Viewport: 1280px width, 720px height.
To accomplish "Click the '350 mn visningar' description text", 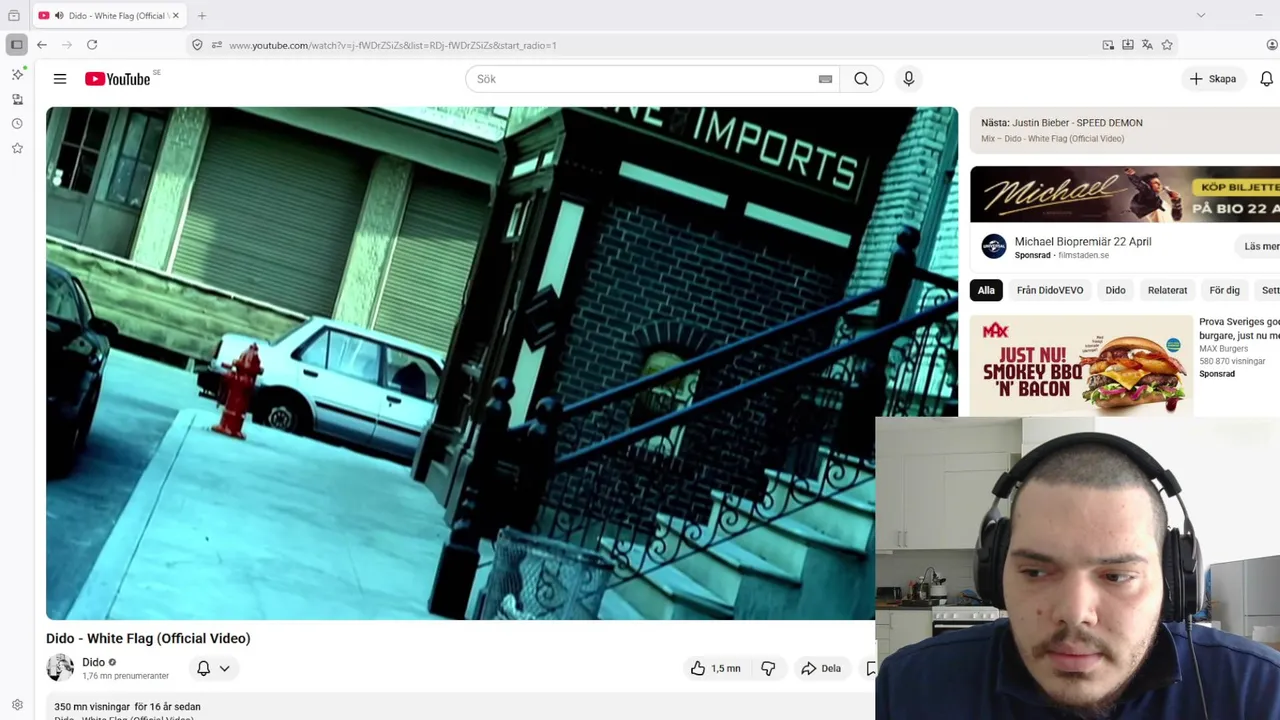I will (x=92, y=707).
